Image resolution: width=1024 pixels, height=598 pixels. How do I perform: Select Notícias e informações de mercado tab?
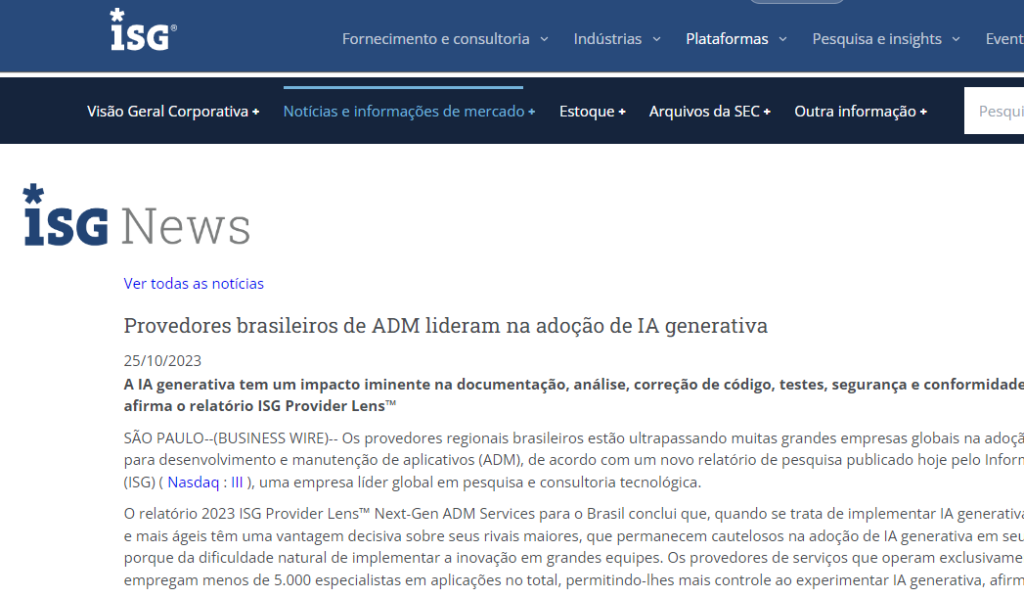tap(404, 112)
